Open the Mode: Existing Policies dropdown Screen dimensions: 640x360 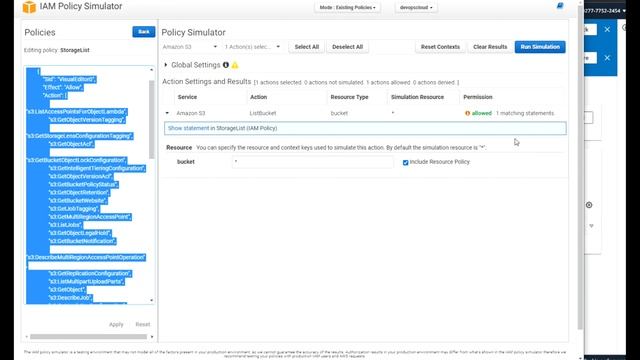coord(347,7)
